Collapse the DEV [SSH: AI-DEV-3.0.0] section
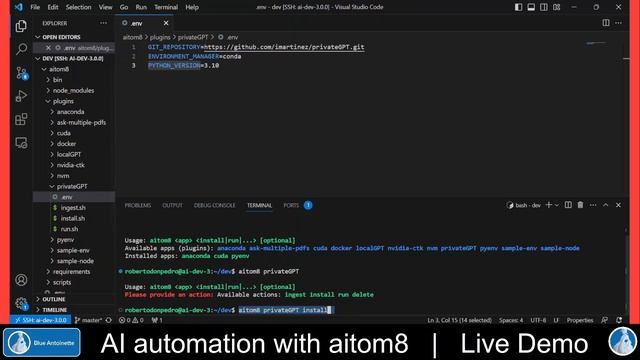Image resolution: width=640 pixels, height=360 pixels. pyautogui.click(x=74, y=58)
